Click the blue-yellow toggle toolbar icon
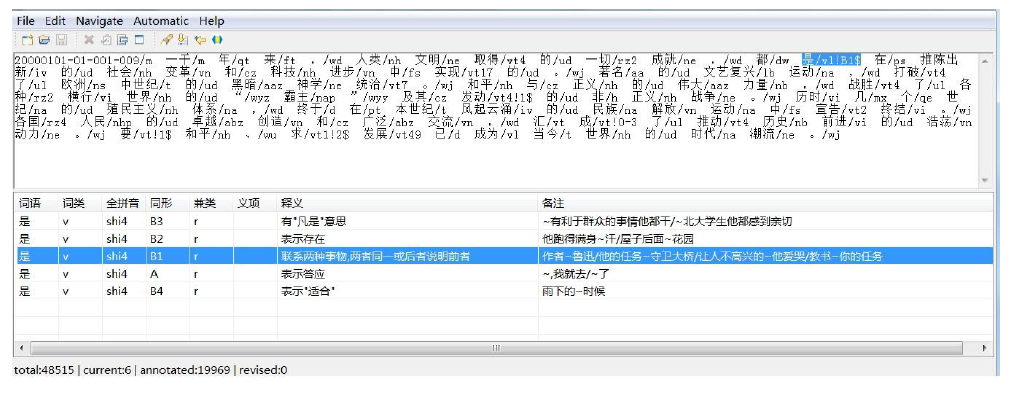The width and height of the screenshot is (1023, 398). click(217, 40)
